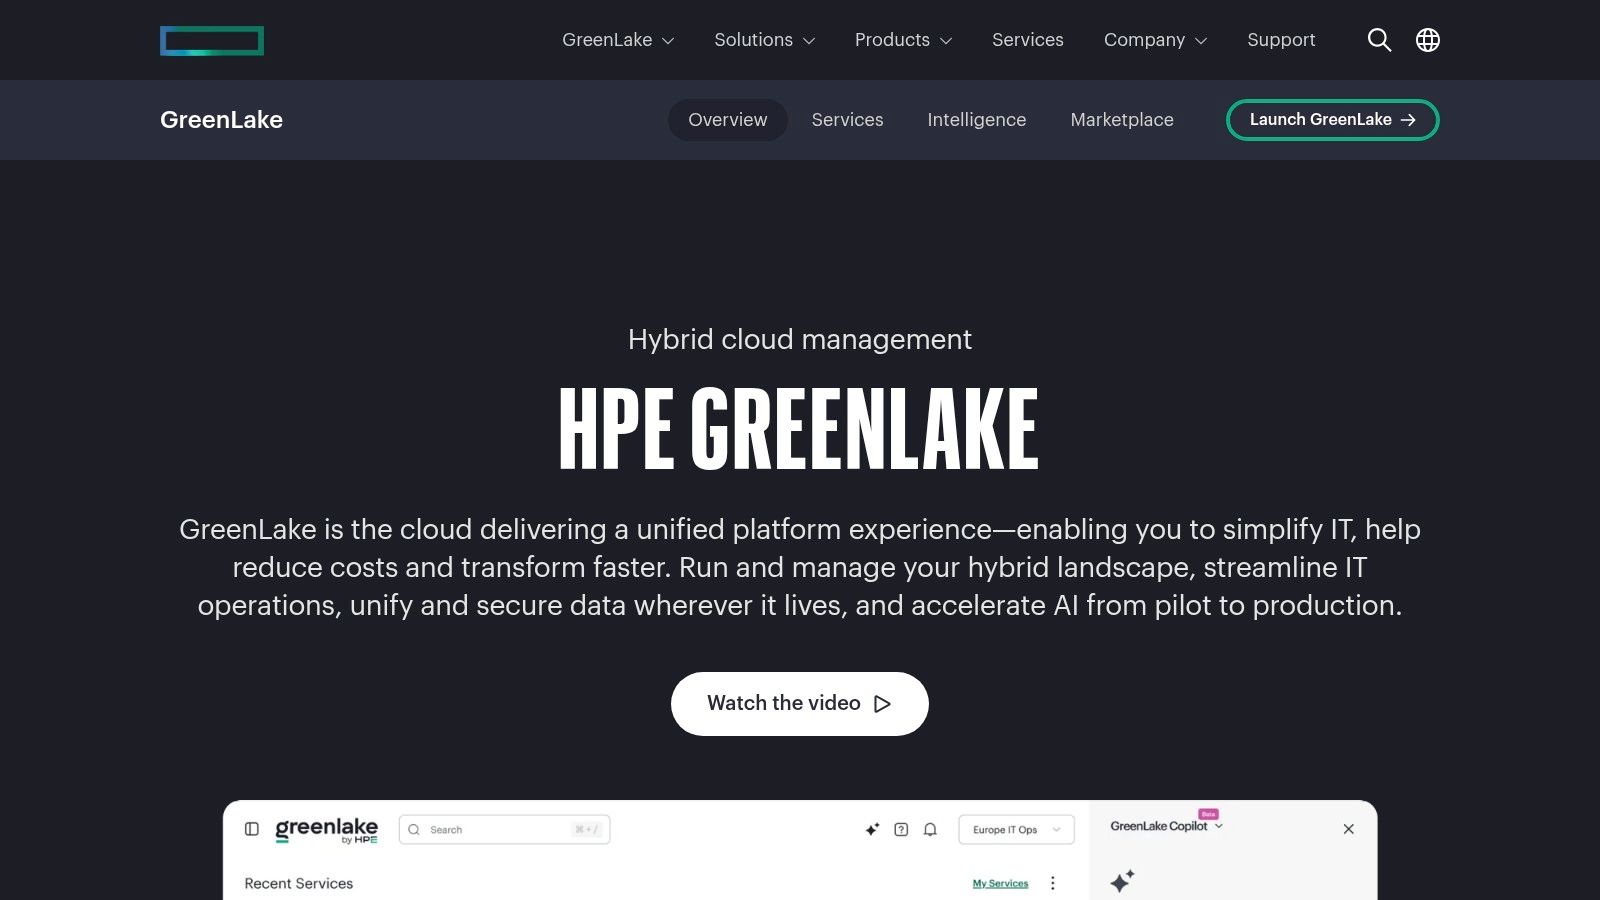Click the help question mark icon

click(902, 829)
